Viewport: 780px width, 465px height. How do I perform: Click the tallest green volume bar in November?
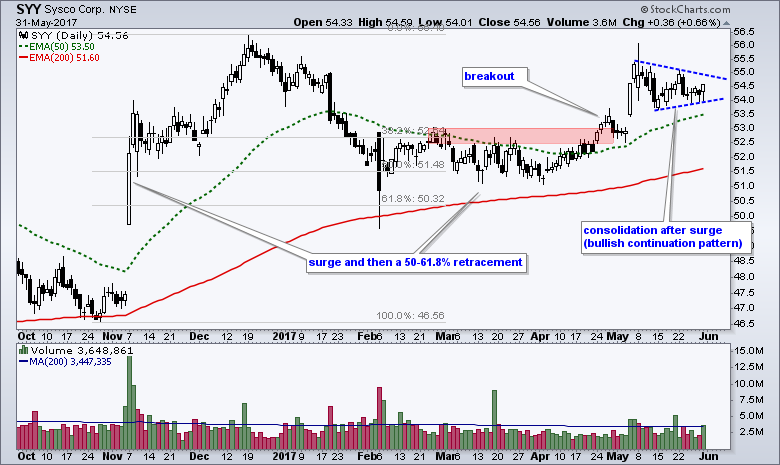click(129, 403)
